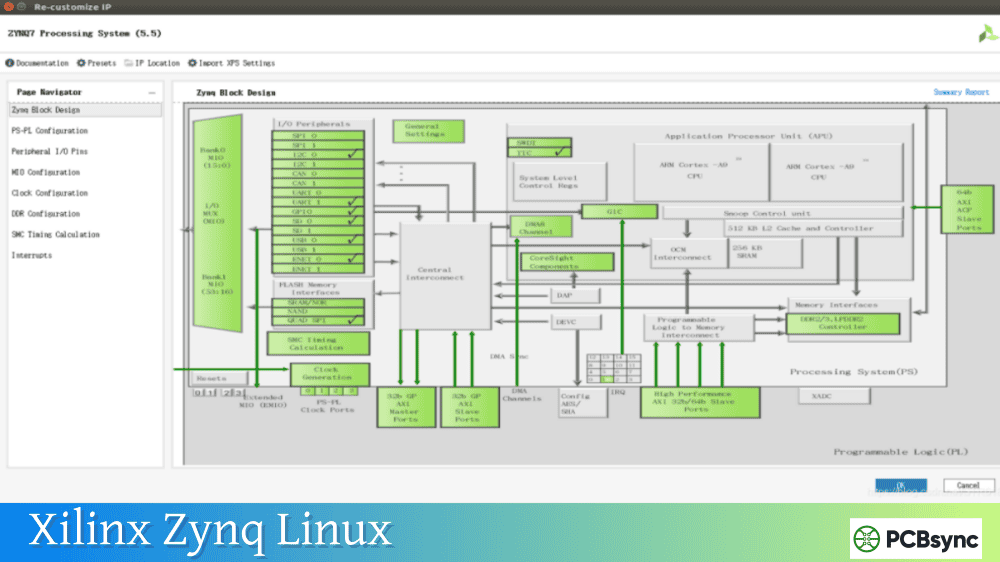1000x562 pixels.
Task: Click the IRQ number grid
Action: (614, 369)
